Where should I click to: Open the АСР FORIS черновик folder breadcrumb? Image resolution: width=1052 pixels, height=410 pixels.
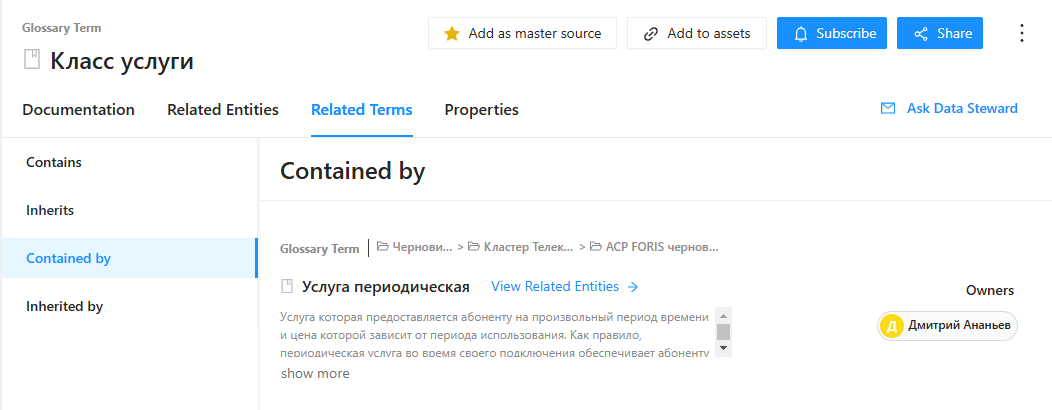click(x=654, y=247)
